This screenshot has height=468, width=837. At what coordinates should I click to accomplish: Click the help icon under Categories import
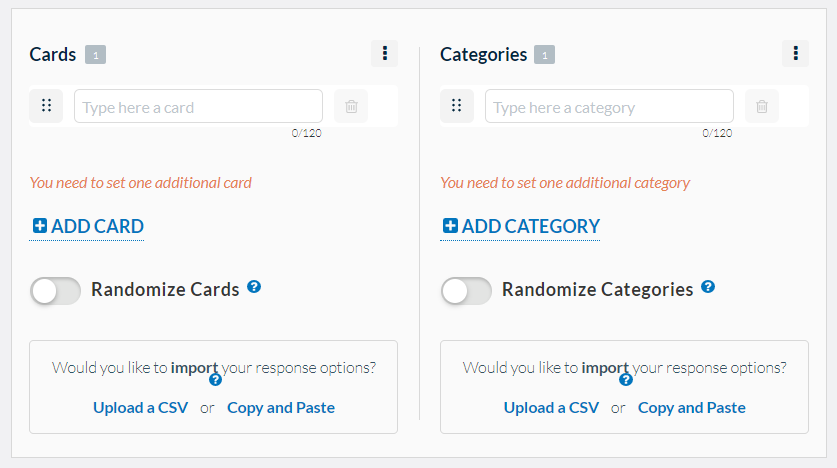point(626,380)
